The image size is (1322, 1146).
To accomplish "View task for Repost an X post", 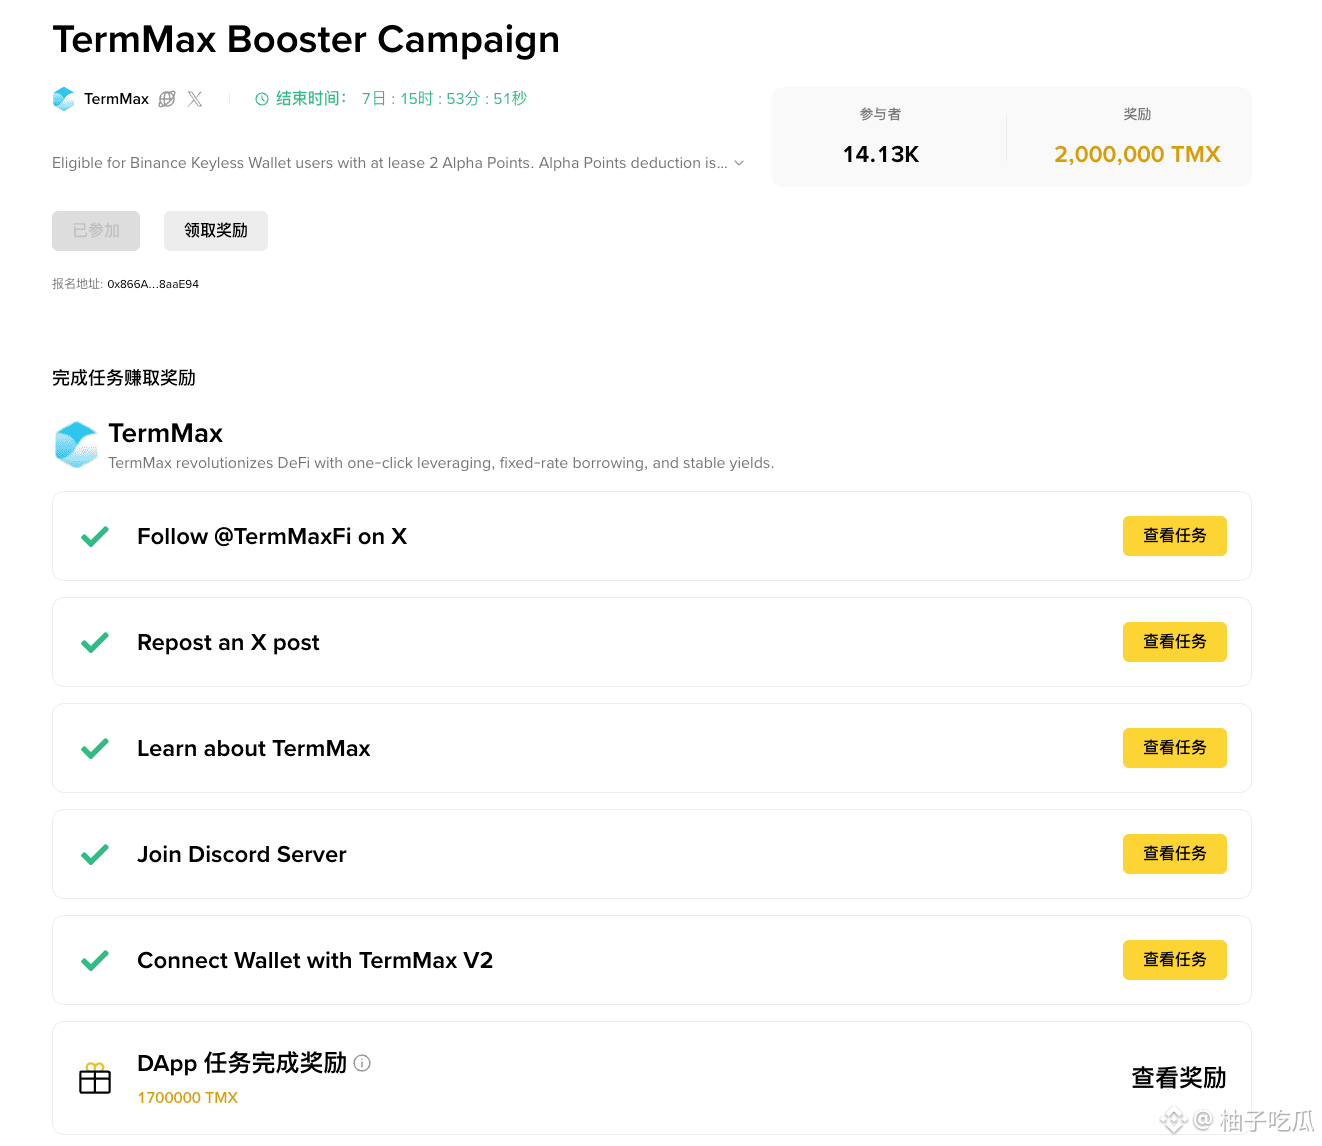I will 1175,642.
